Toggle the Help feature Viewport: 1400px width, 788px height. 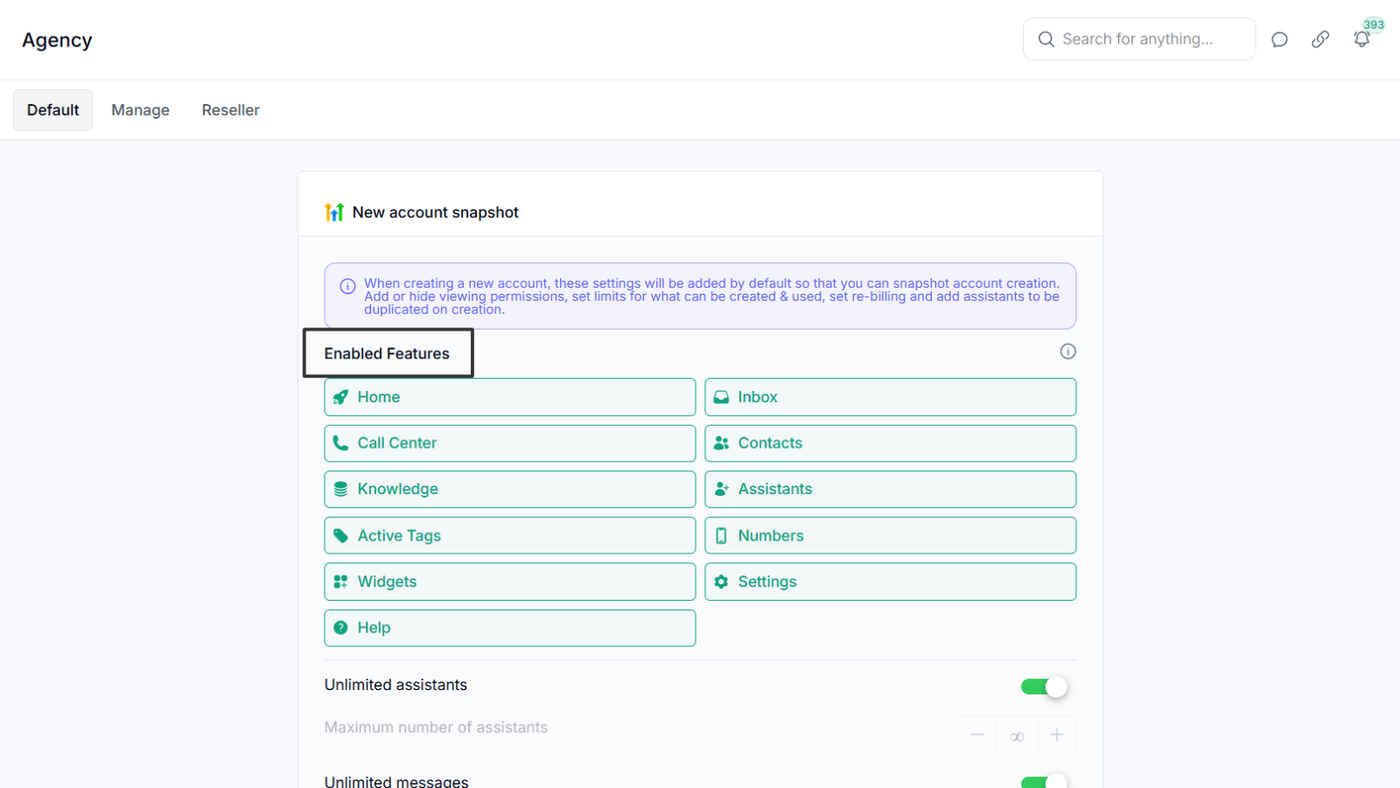(x=510, y=628)
